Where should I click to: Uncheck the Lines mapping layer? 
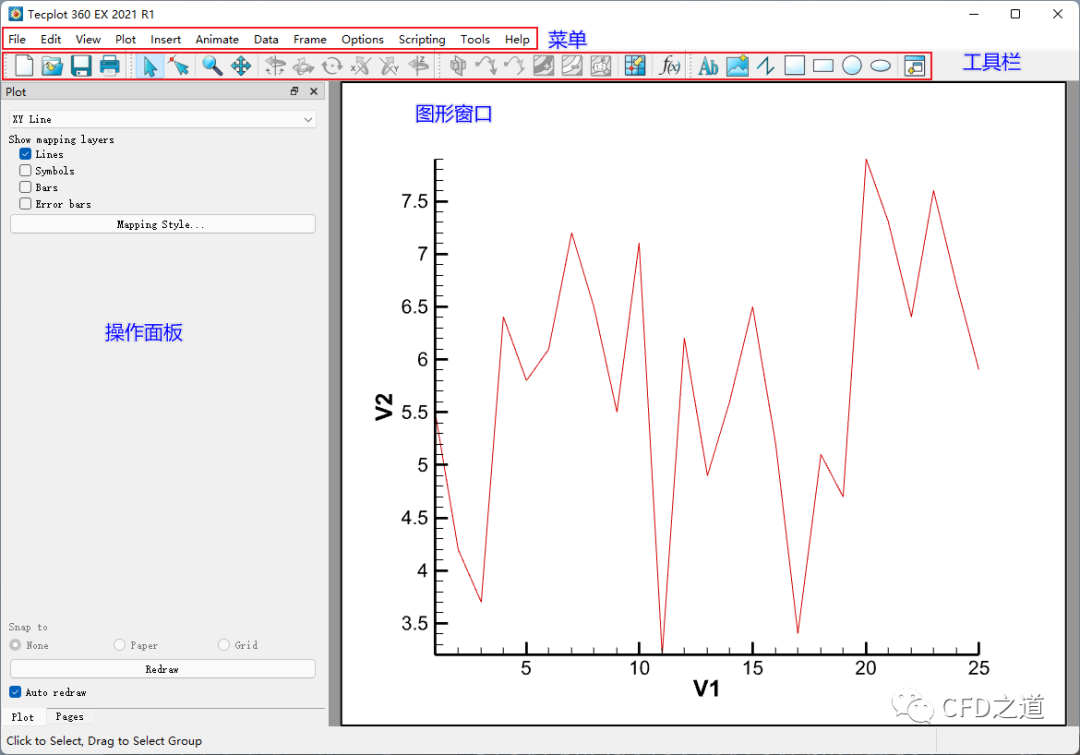click(26, 154)
